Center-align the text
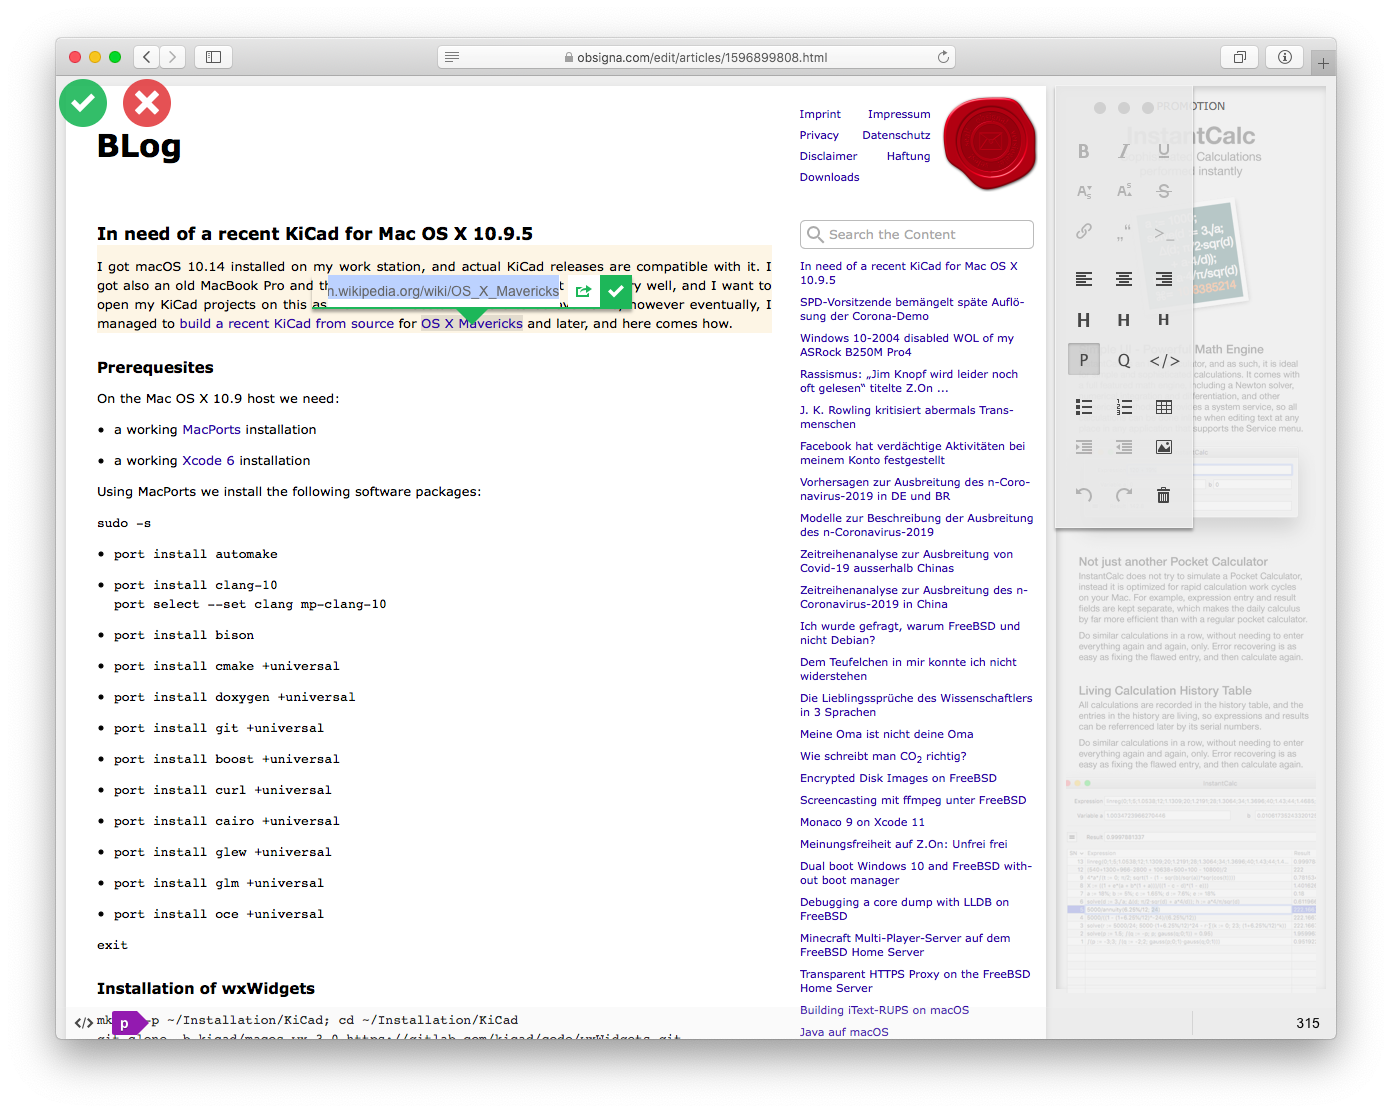Viewport: 1392px width, 1113px height. (1124, 279)
